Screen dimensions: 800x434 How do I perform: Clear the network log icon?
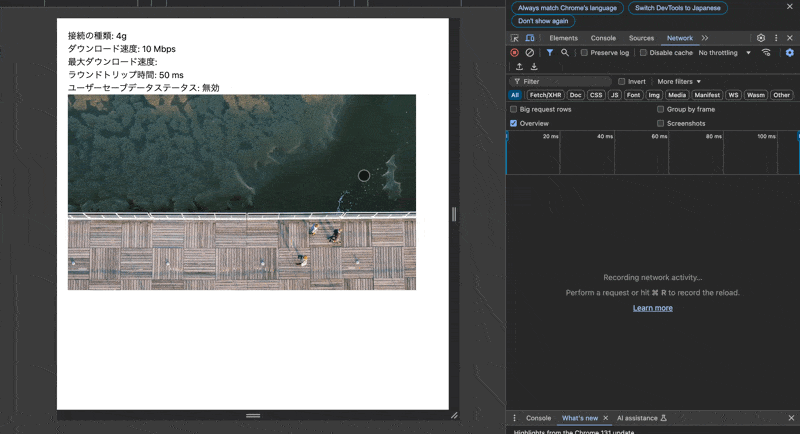click(530, 53)
